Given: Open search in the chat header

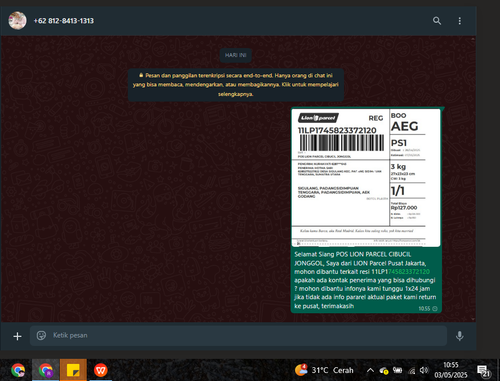Looking at the screenshot, I should tap(437, 21).
